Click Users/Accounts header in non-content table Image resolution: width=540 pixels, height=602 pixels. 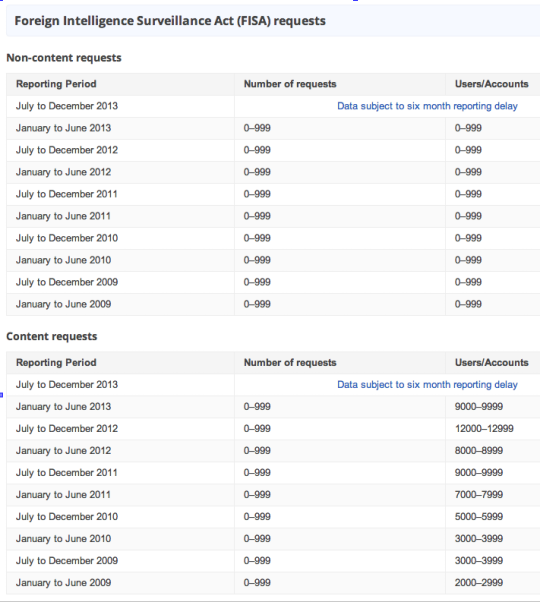coord(492,84)
